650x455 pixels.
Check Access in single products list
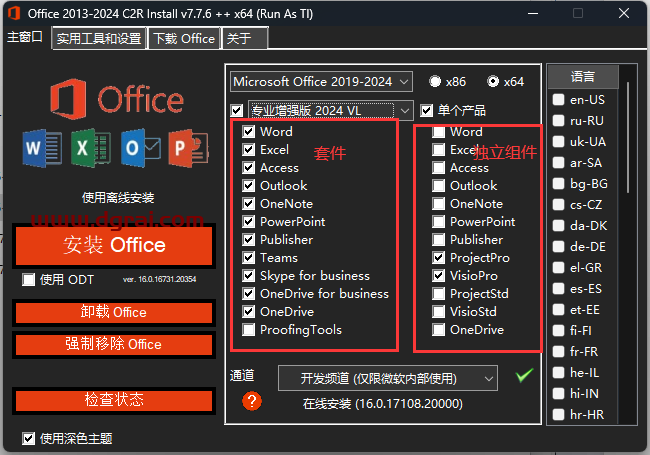pyautogui.click(x=438, y=168)
